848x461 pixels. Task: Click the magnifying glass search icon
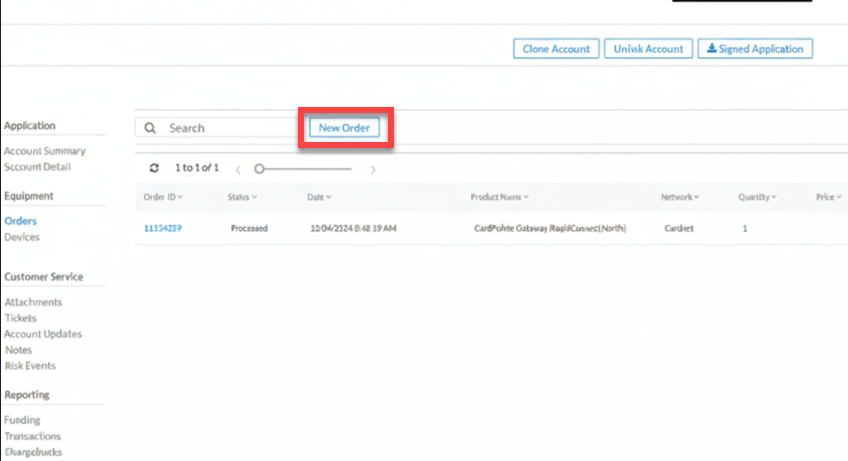pos(151,128)
